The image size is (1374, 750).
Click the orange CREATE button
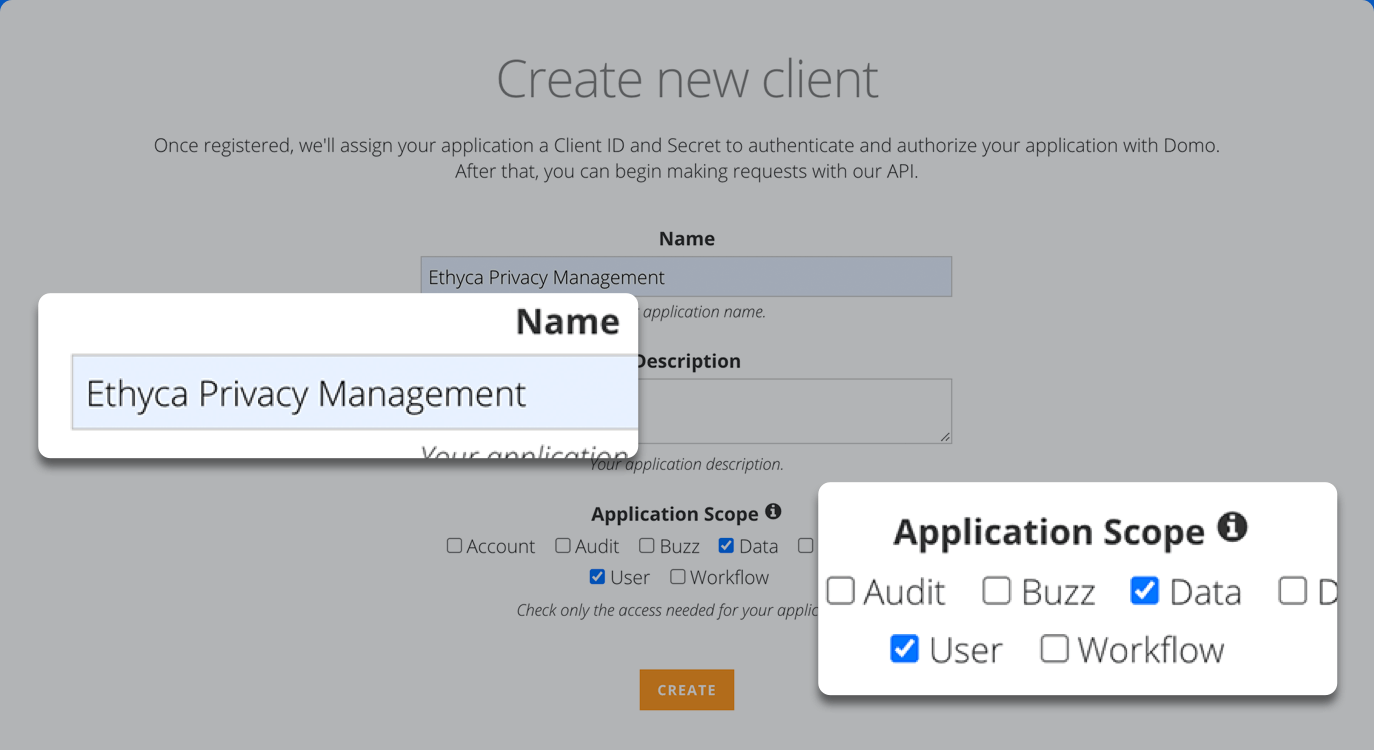pyautogui.click(x=687, y=690)
